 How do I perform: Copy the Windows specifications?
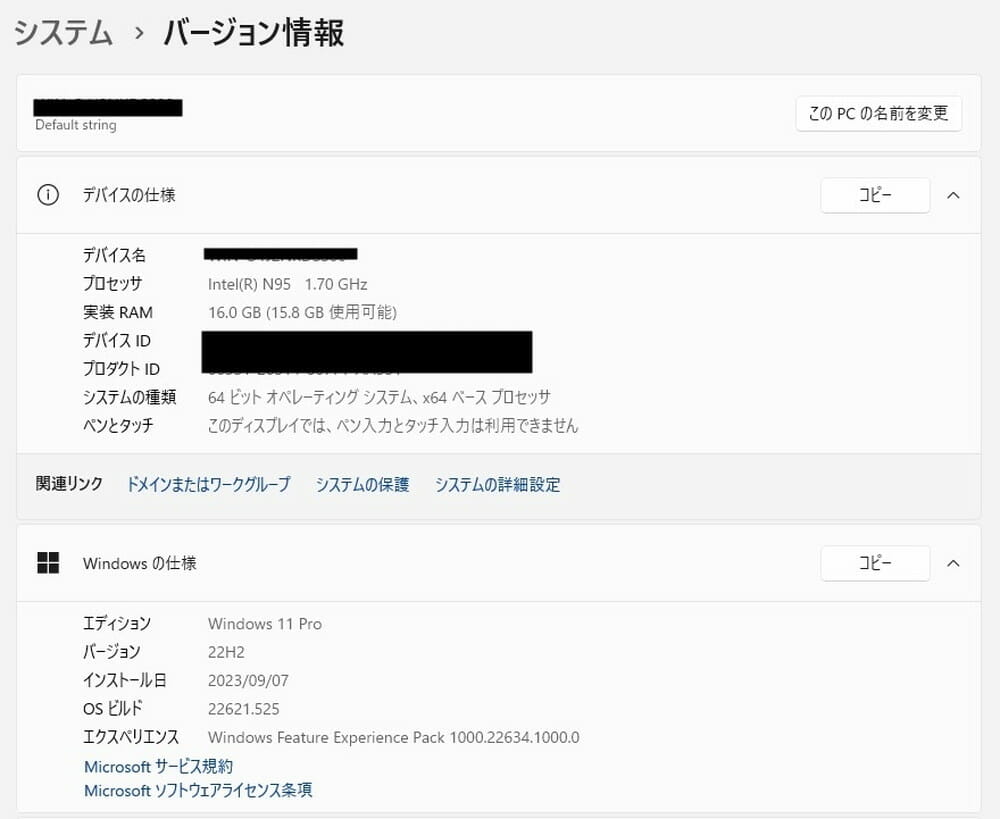(x=875, y=564)
